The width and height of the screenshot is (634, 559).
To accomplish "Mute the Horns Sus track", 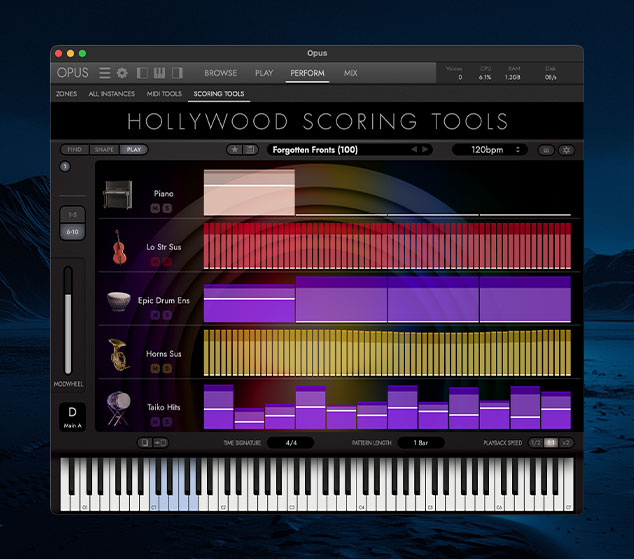I will coord(155,368).
